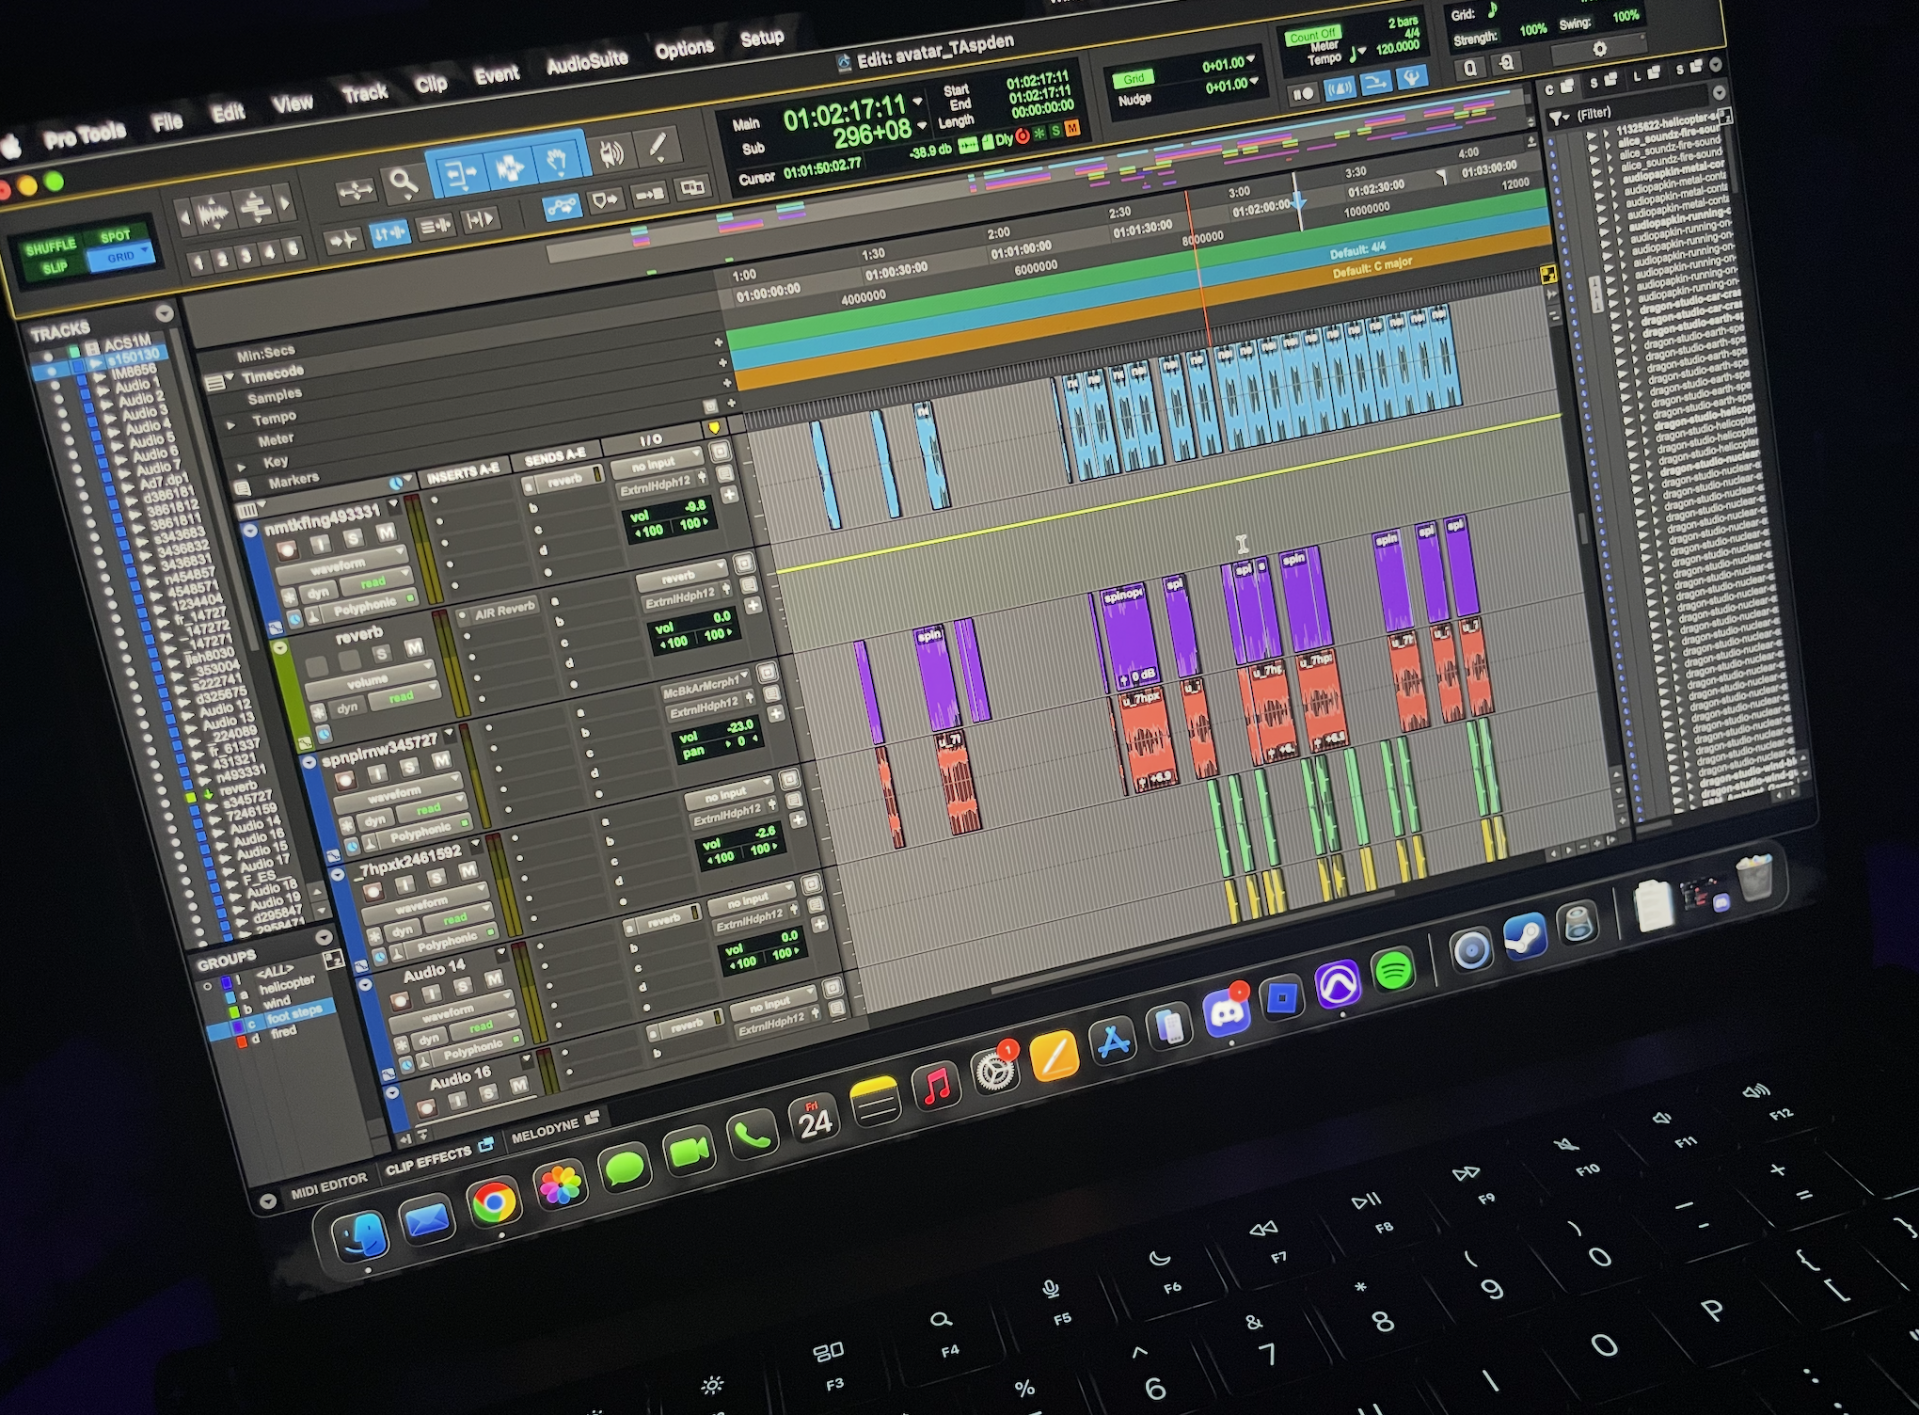
Task: Click the green Grid button beside Nudge
Action: [1133, 78]
